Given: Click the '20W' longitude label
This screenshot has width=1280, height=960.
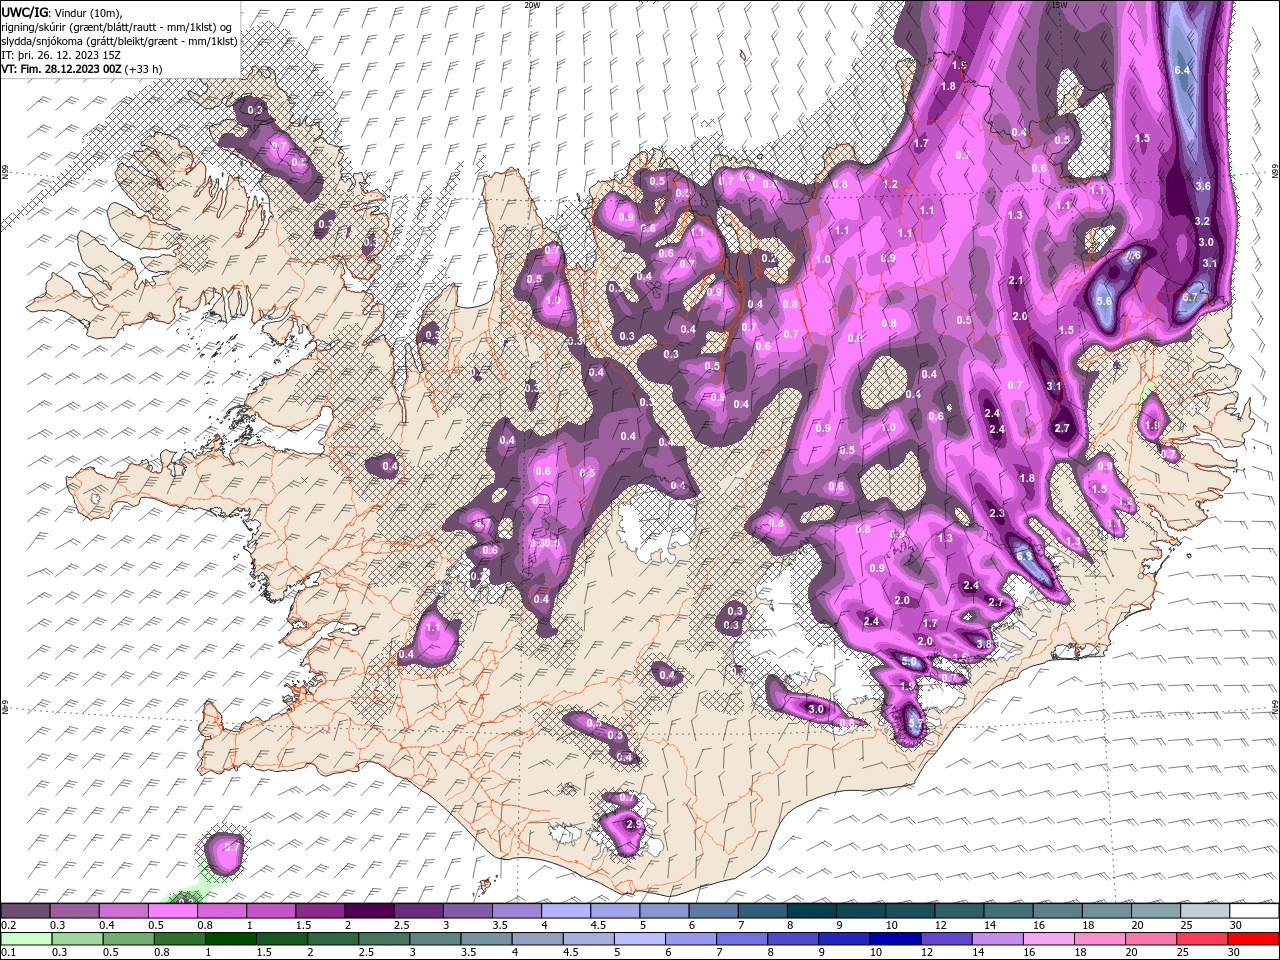Looking at the screenshot, I should [532, 5].
